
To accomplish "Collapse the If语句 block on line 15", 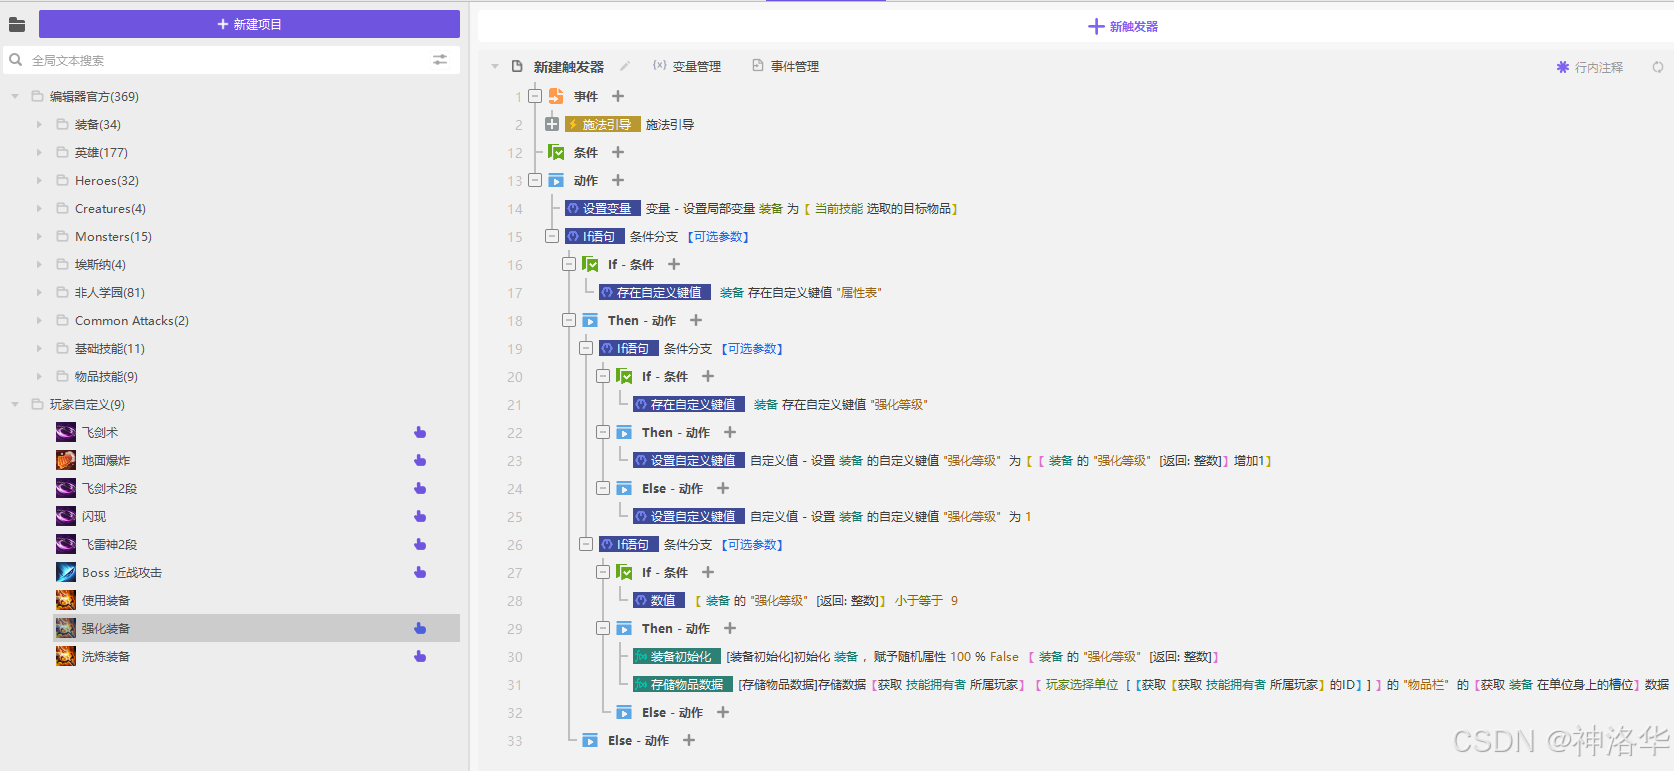I will click(552, 236).
